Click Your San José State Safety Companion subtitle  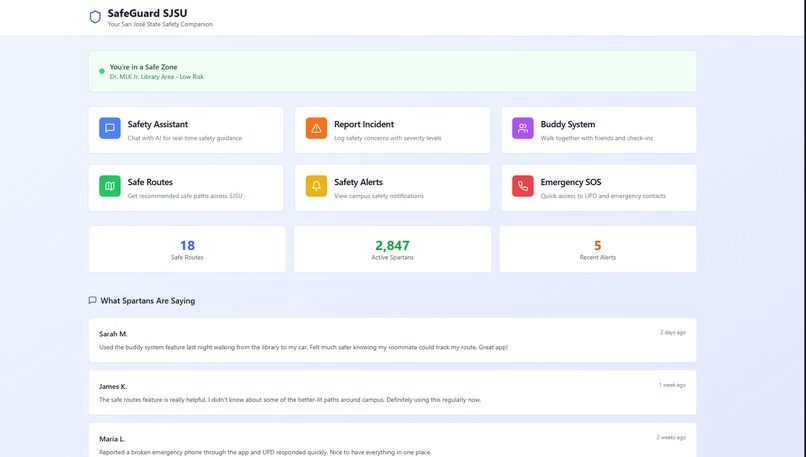[160, 24]
